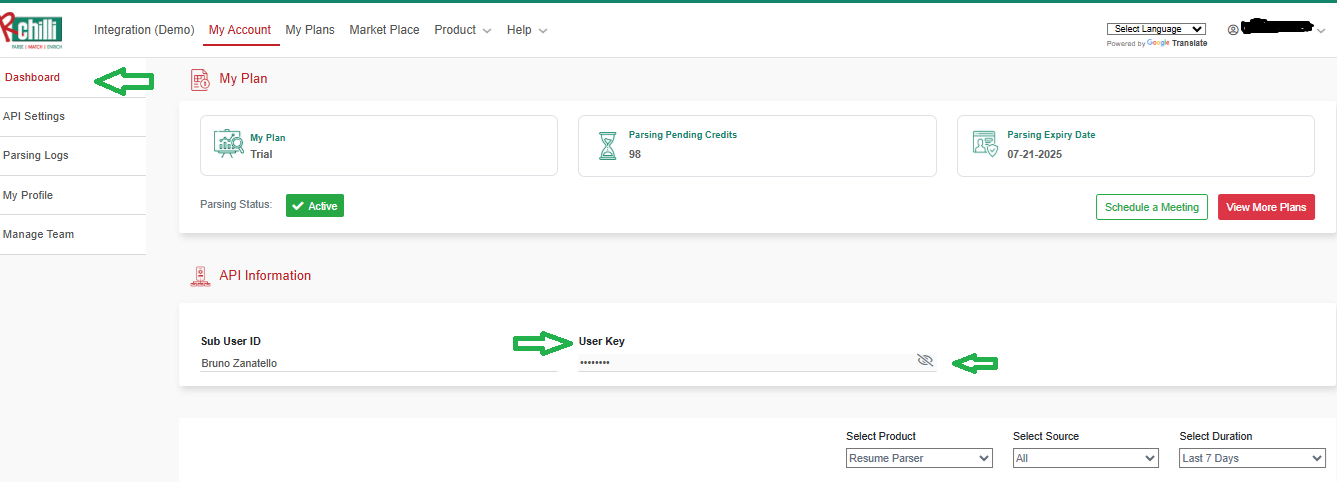Open the Select Product dropdown
The width and height of the screenshot is (1337, 482).
(x=919, y=458)
